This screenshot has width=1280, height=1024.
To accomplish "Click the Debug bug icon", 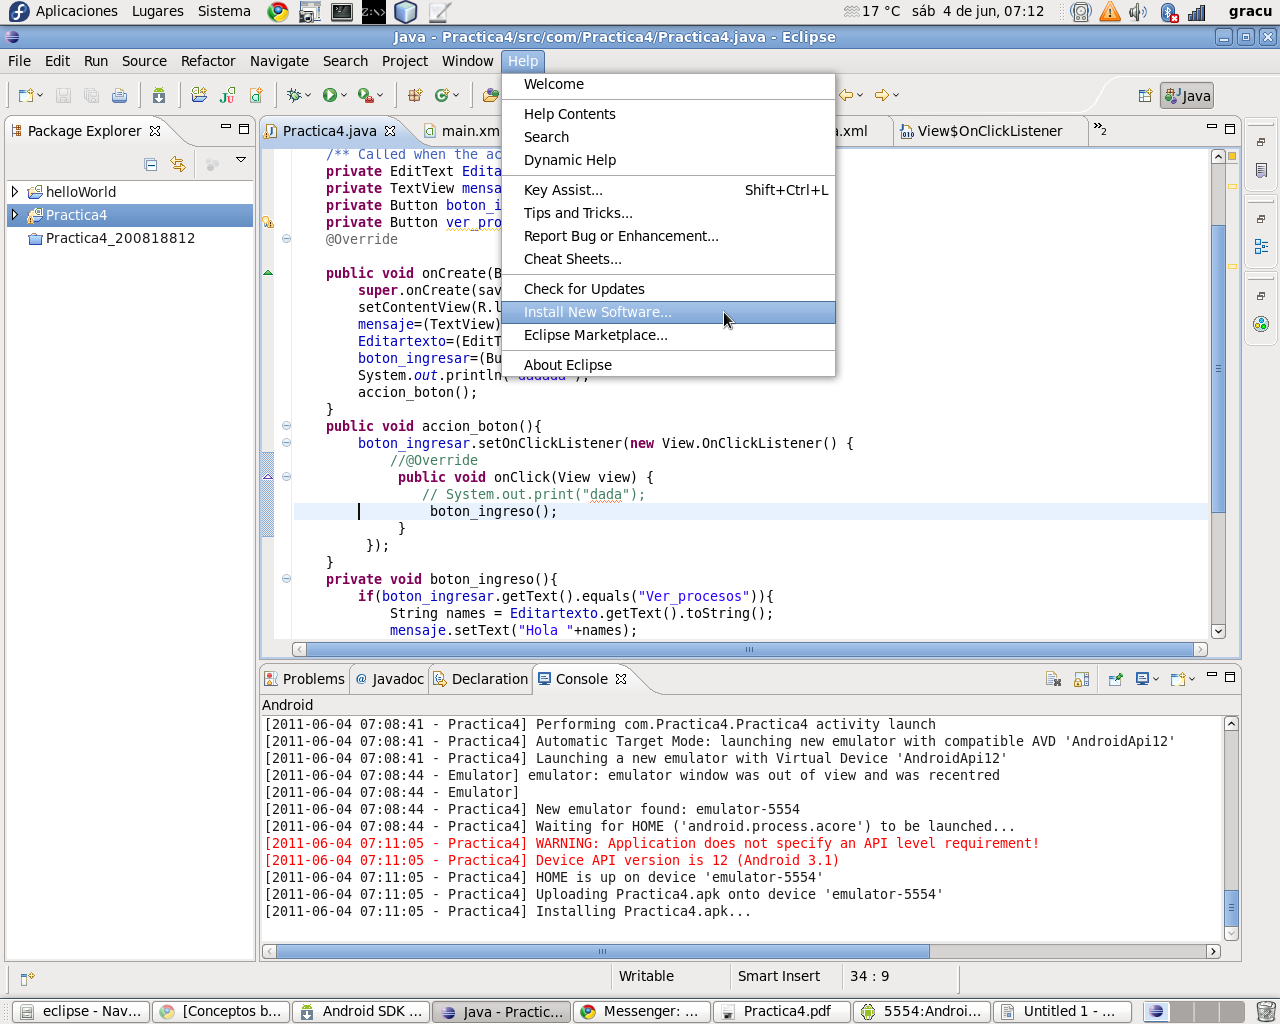I will tap(294, 95).
